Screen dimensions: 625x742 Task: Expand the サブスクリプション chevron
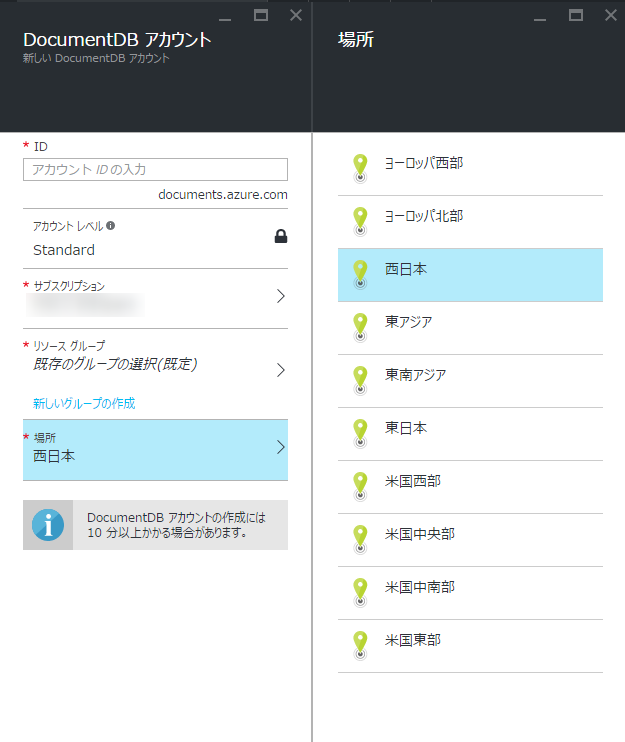click(x=281, y=296)
